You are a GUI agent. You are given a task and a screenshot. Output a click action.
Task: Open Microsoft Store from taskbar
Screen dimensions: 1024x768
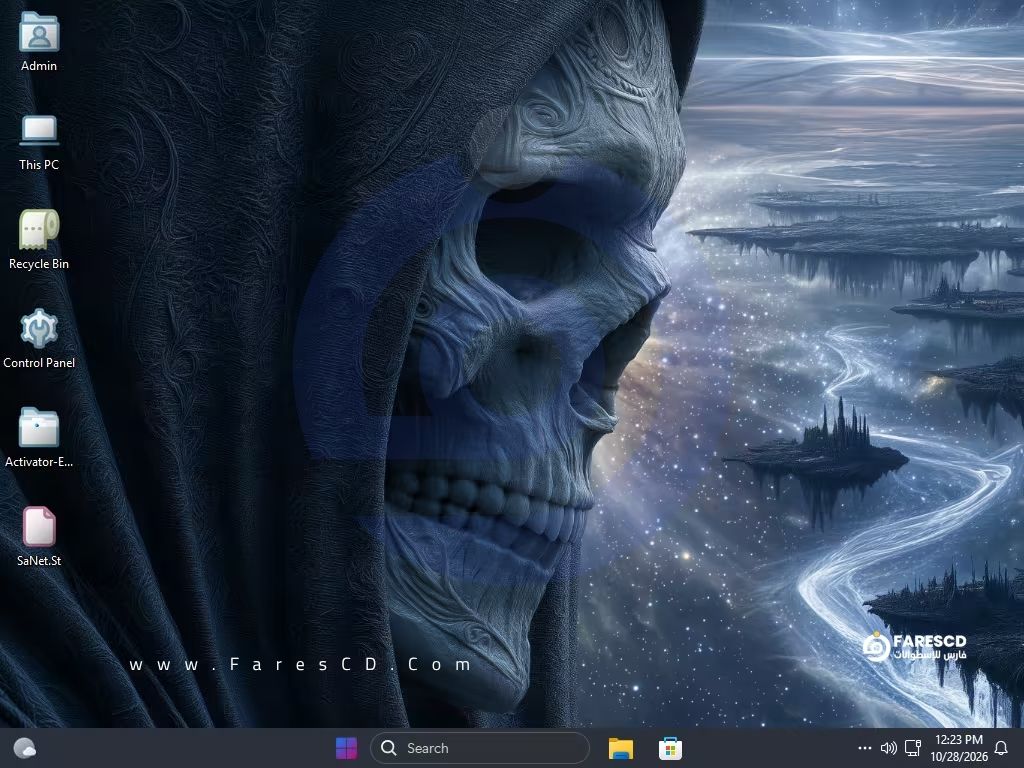coord(670,748)
